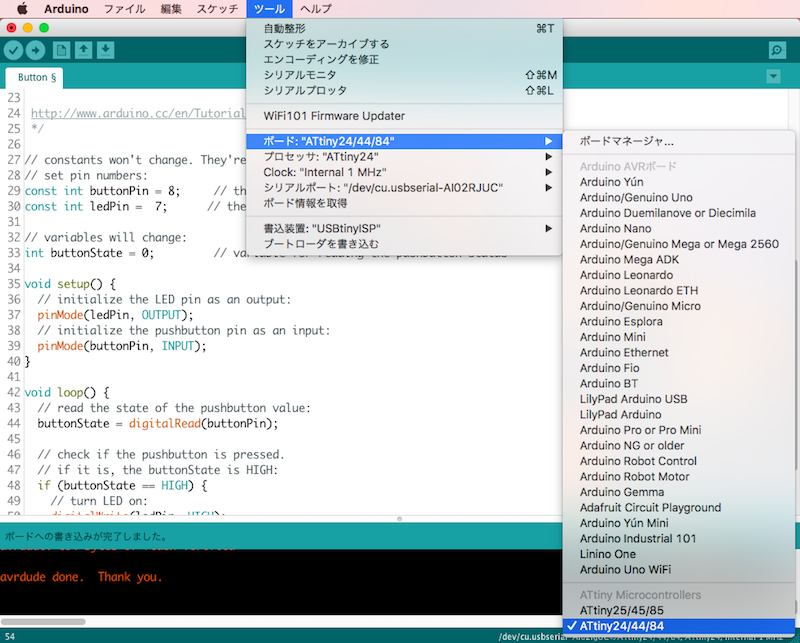Open ボードマネージャ...
This screenshot has height=643, width=800.
(x=679, y=141)
